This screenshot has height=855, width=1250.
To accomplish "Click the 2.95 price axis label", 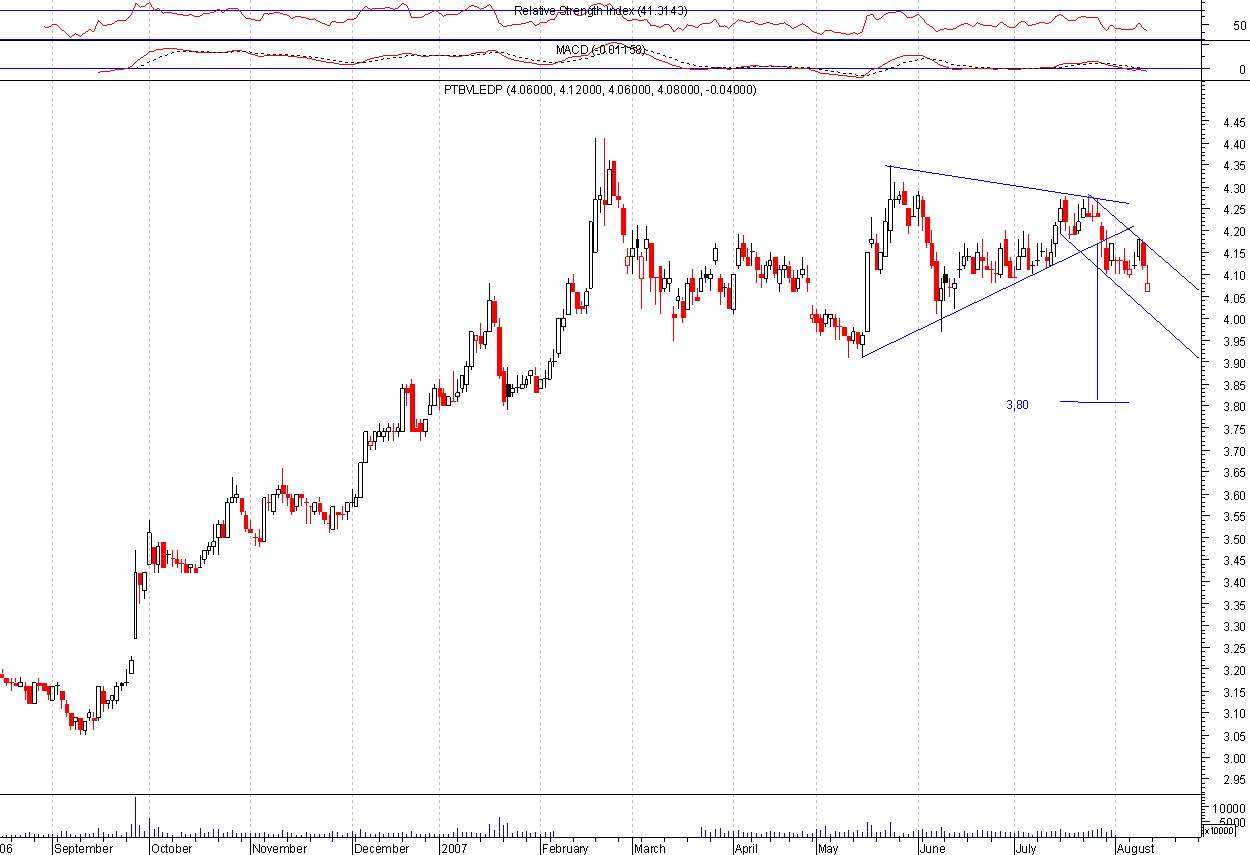I will click(x=1234, y=780).
